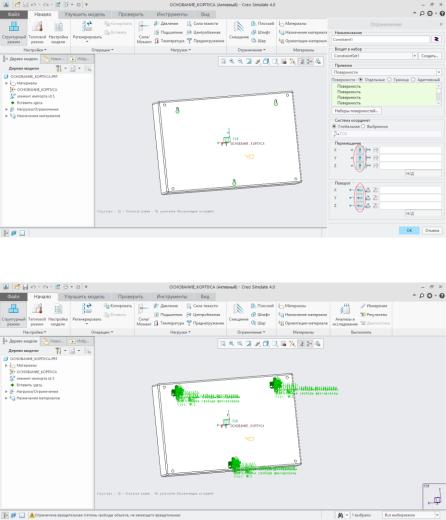Open Настройка модели in the top window
The height and width of the screenshot is (520, 446).
58,32
